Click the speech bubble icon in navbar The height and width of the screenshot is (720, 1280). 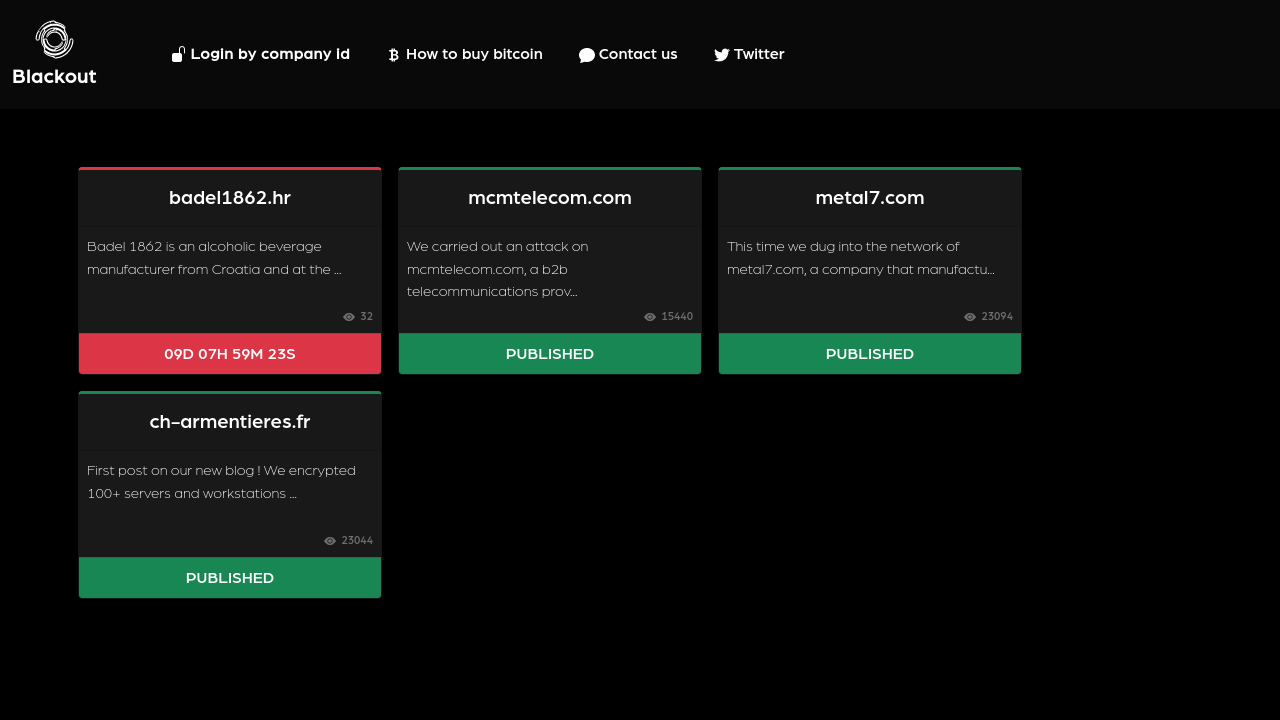pos(587,55)
